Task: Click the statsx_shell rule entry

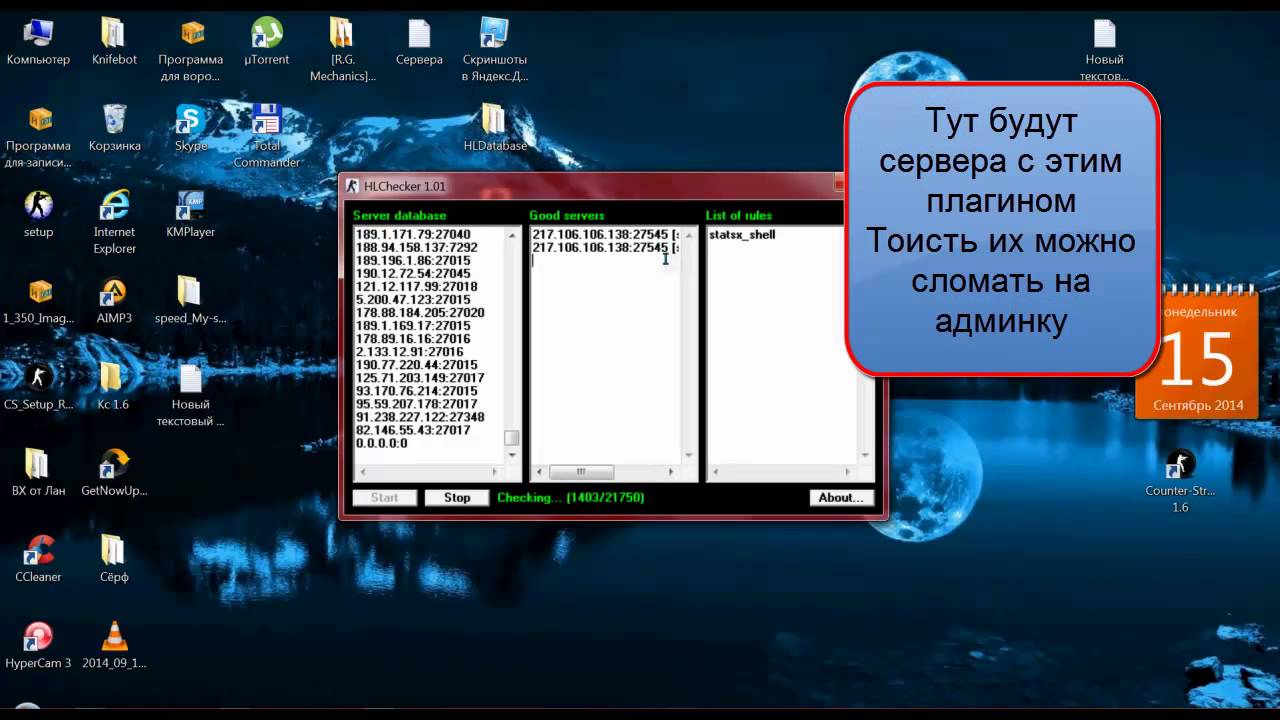Action: pos(742,235)
